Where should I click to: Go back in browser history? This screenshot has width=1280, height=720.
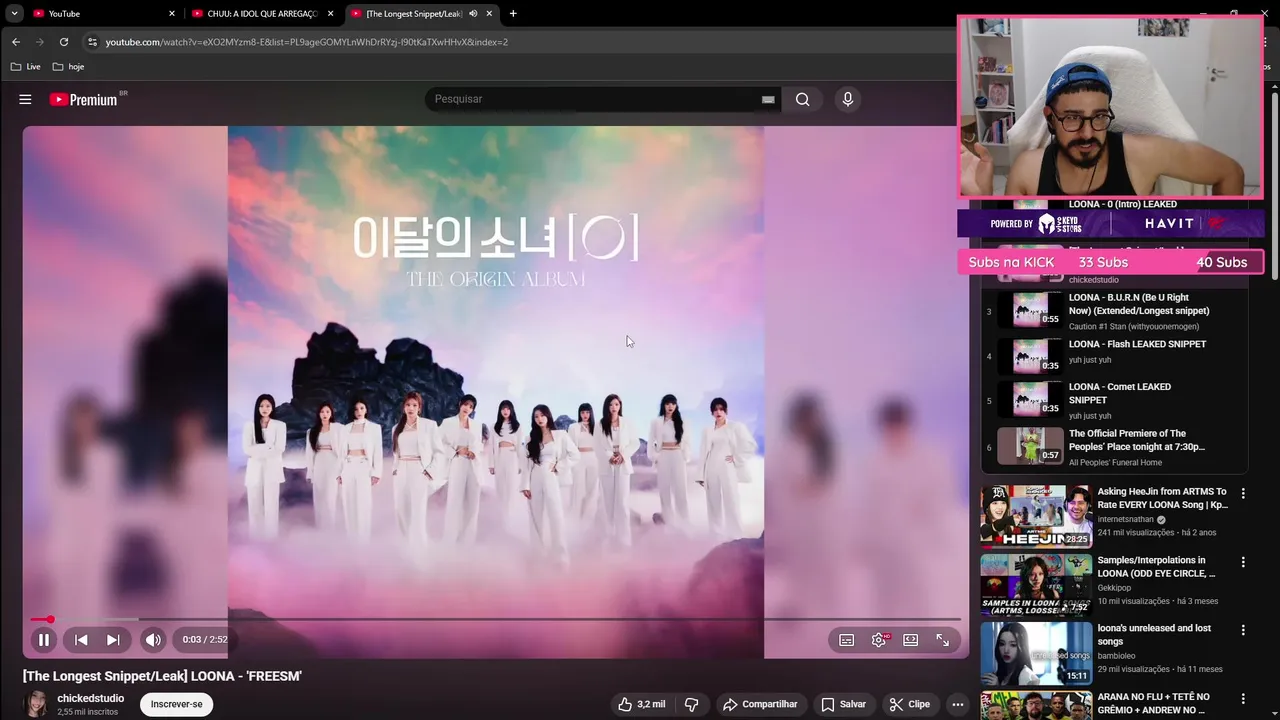(x=16, y=42)
